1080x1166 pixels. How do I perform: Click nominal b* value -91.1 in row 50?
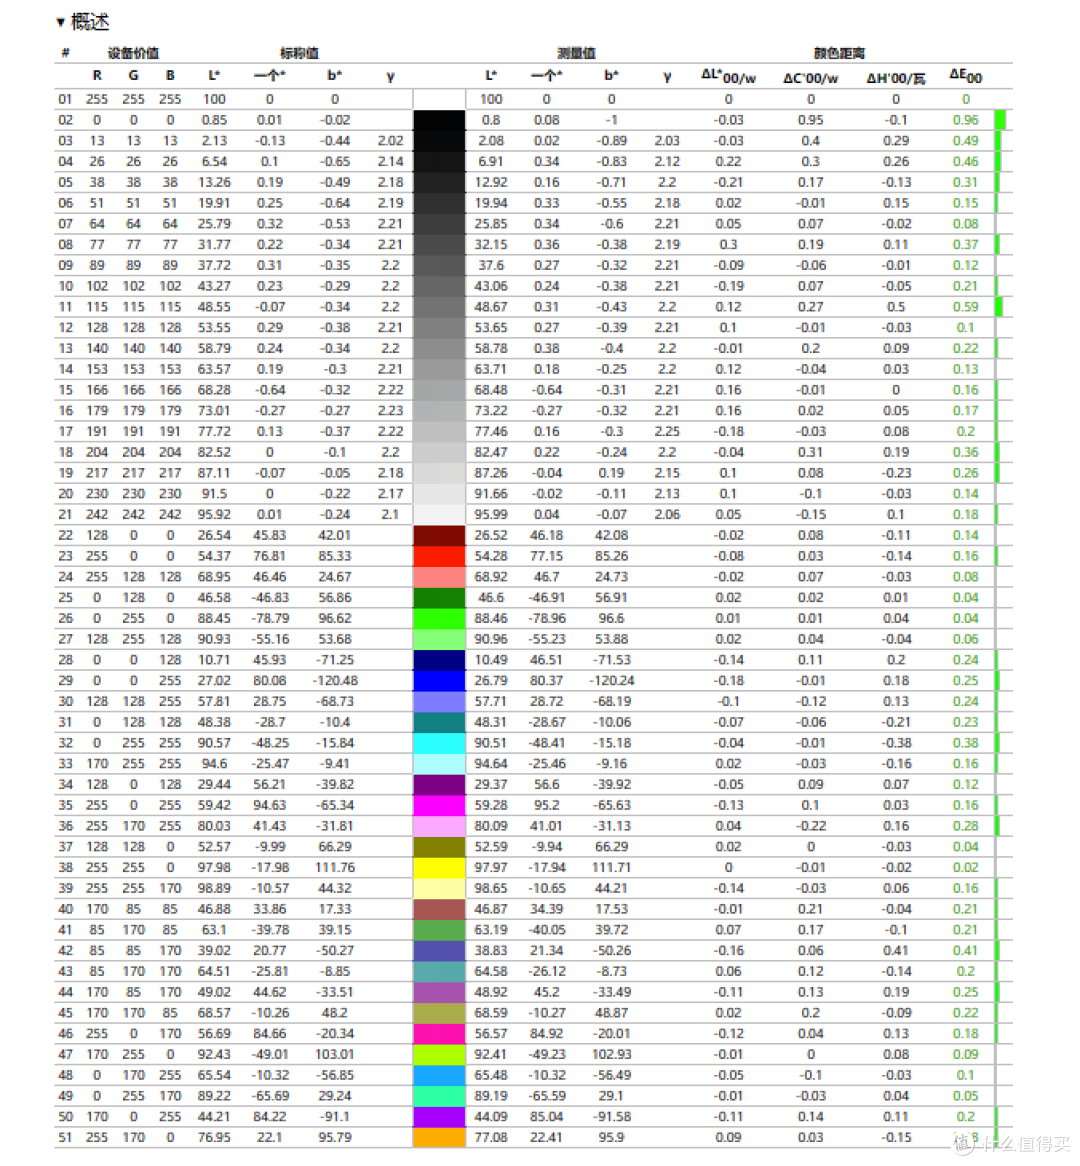pyautogui.click(x=335, y=1117)
